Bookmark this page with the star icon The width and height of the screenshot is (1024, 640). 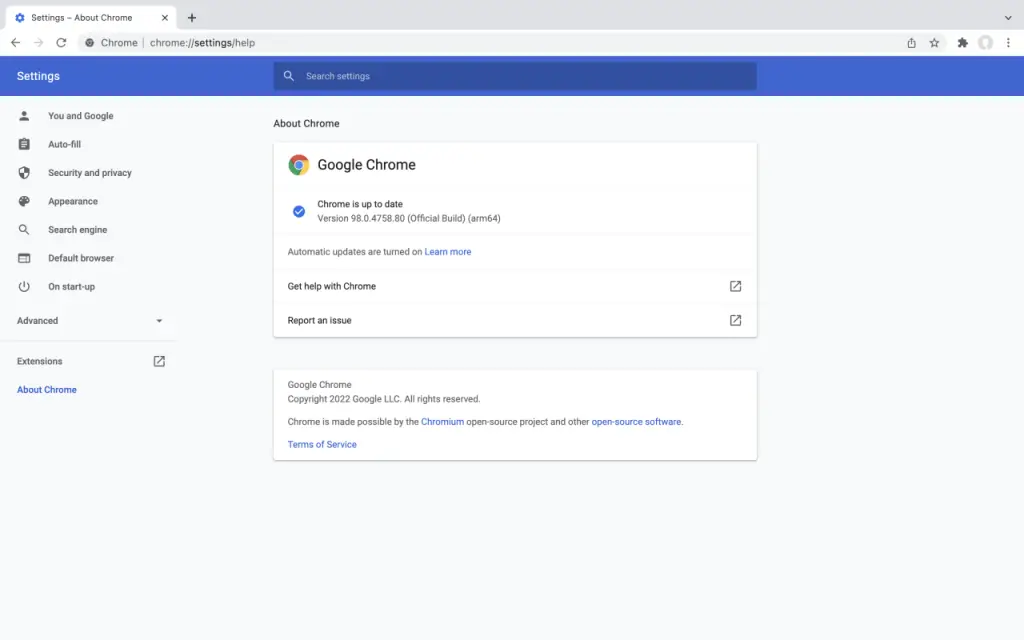coord(934,43)
